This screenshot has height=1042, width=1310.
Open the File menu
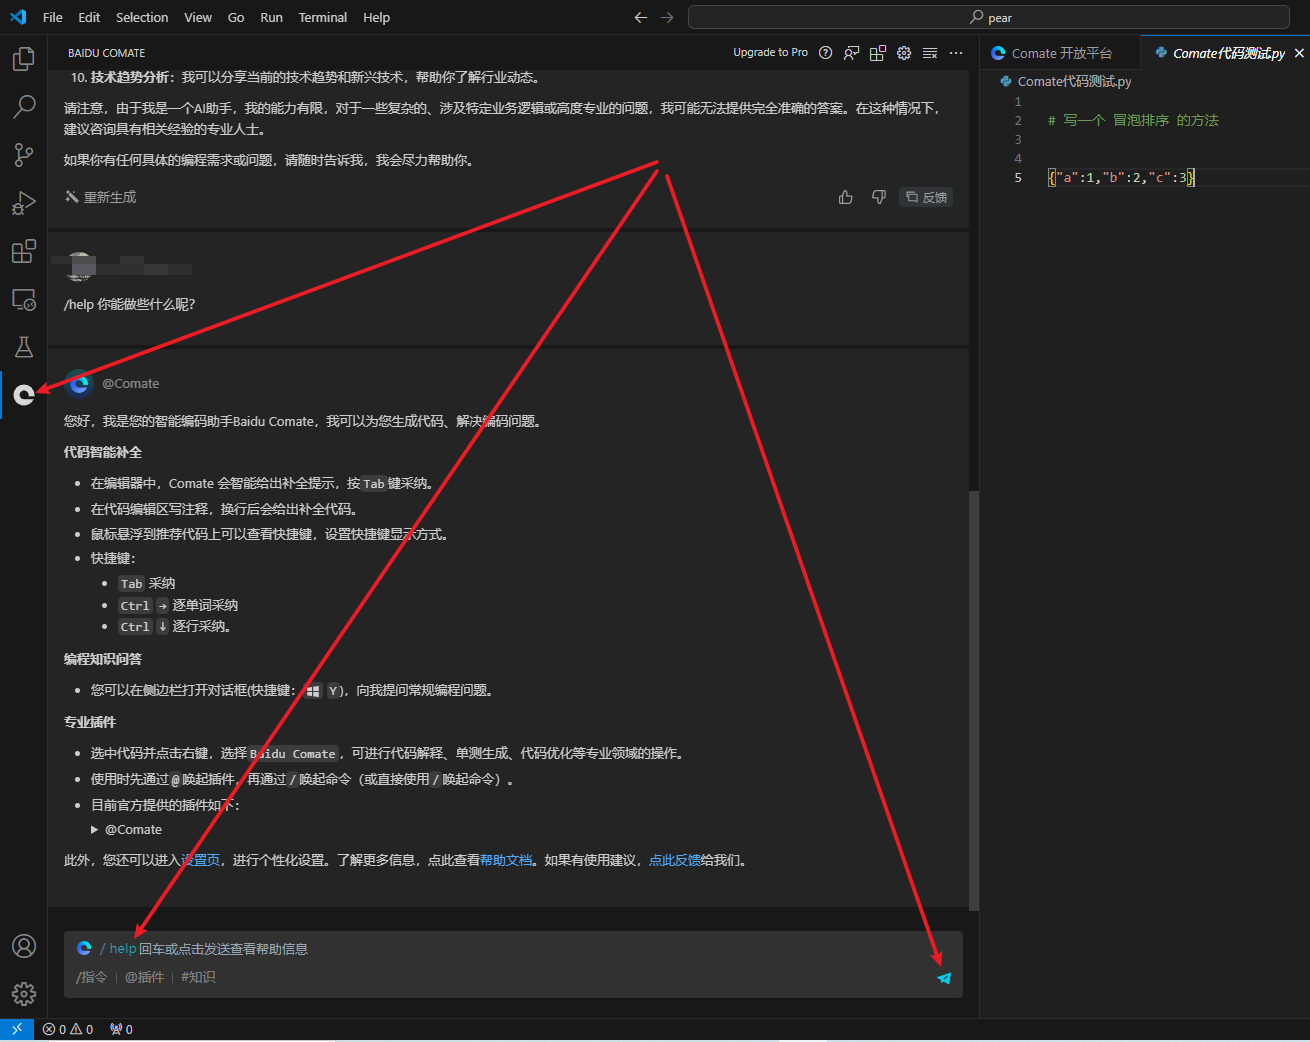[53, 17]
